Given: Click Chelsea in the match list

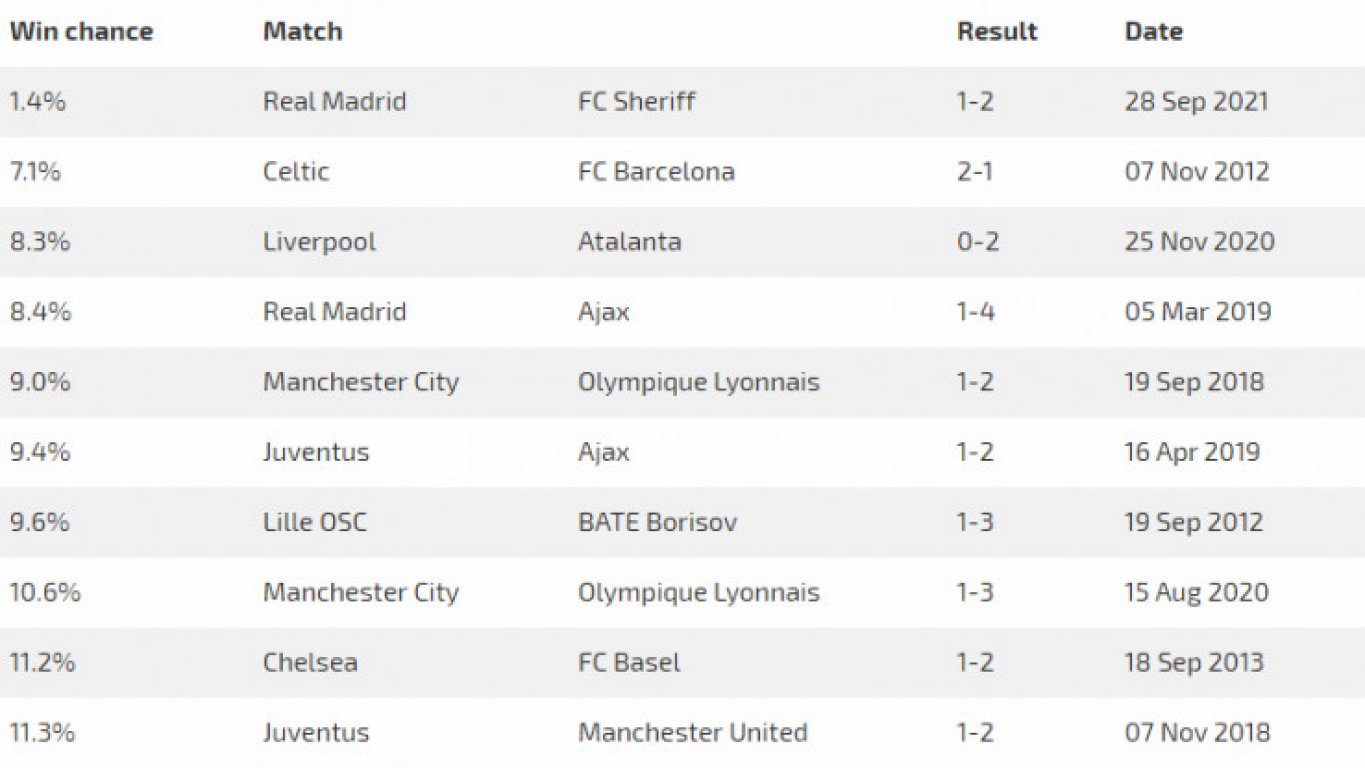Looking at the screenshot, I should point(310,662).
